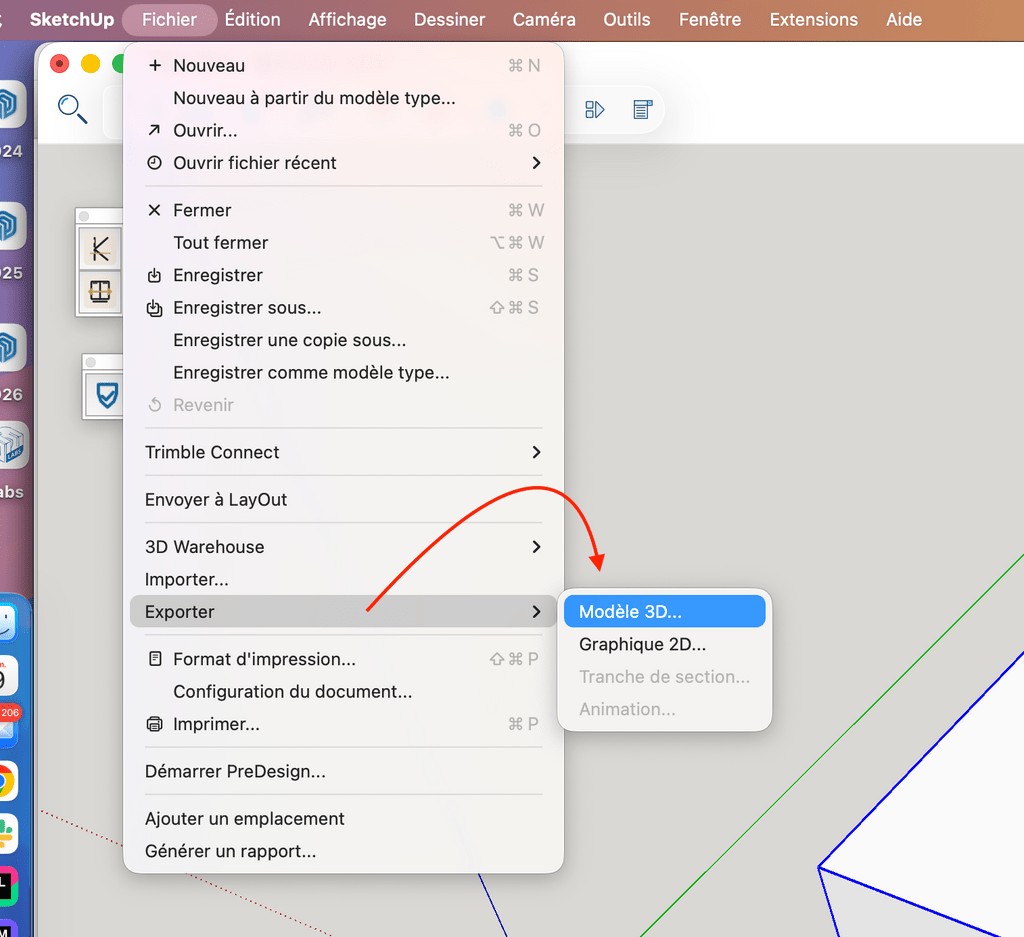Open the Aide menu
1024x937 pixels.
pyautogui.click(x=904, y=20)
